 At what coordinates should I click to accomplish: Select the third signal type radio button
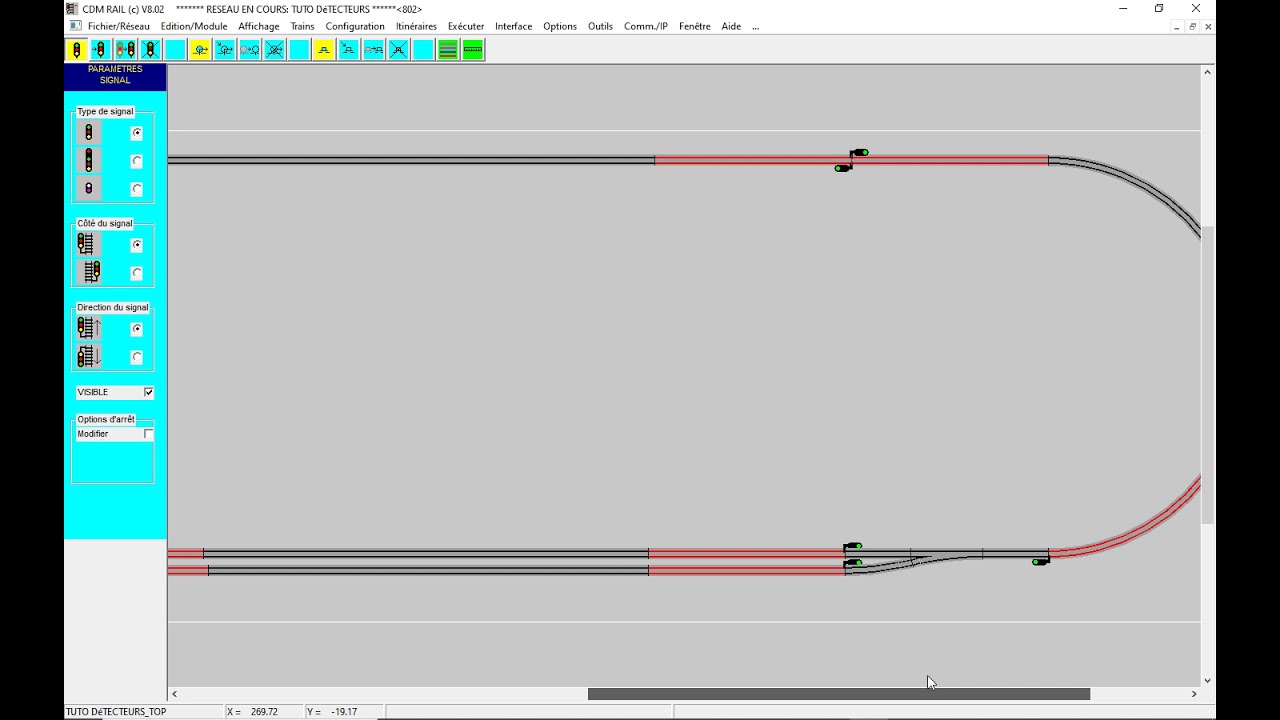[137, 189]
